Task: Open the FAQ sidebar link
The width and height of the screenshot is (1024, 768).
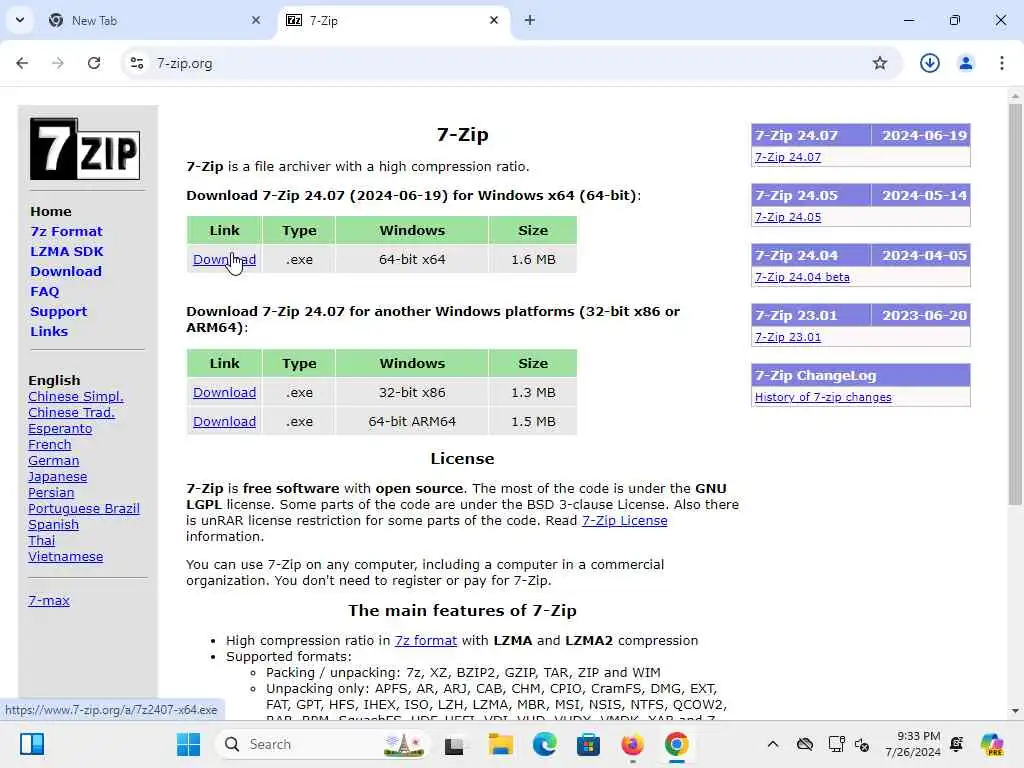Action: (44, 291)
